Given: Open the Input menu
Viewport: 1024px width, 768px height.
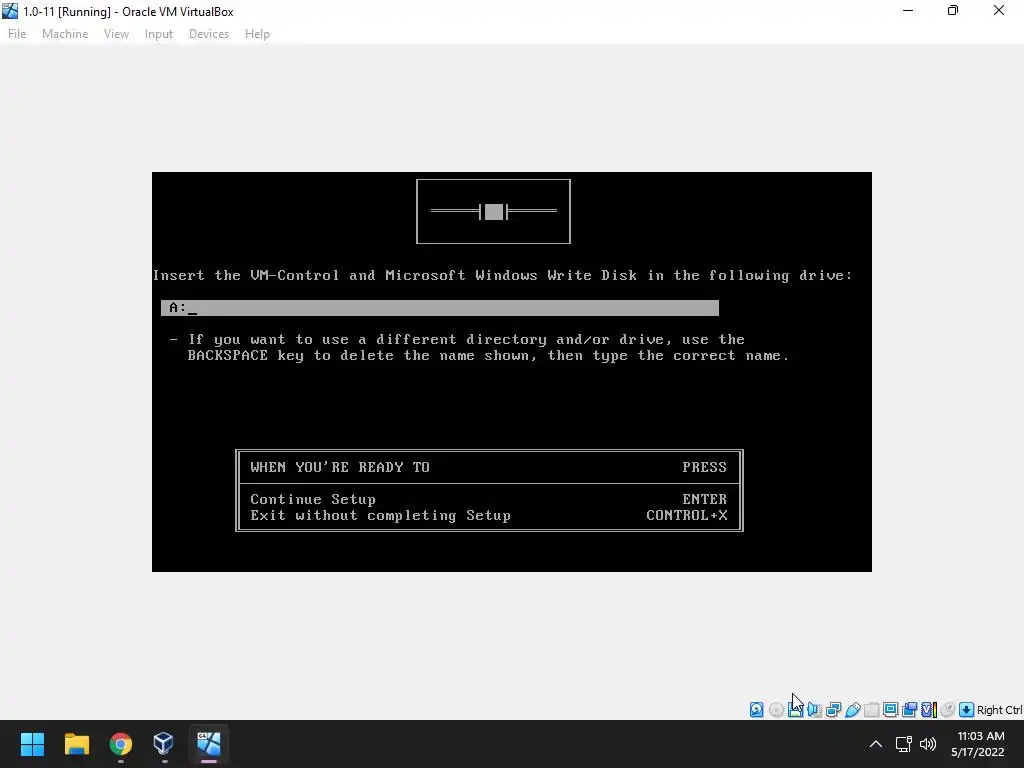Looking at the screenshot, I should pyautogui.click(x=159, y=34).
